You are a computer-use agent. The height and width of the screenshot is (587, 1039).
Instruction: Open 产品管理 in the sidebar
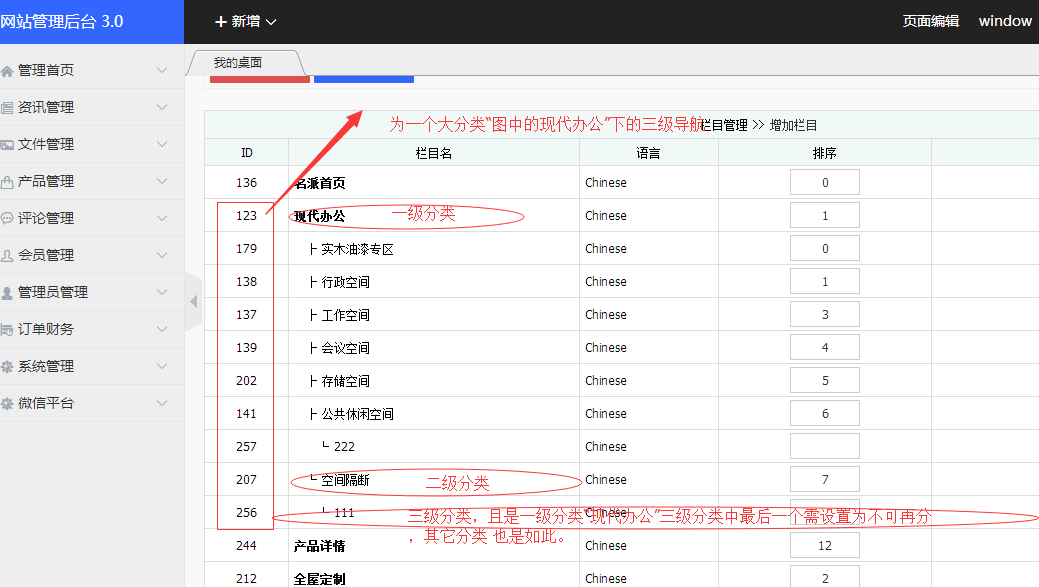(x=46, y=182)
